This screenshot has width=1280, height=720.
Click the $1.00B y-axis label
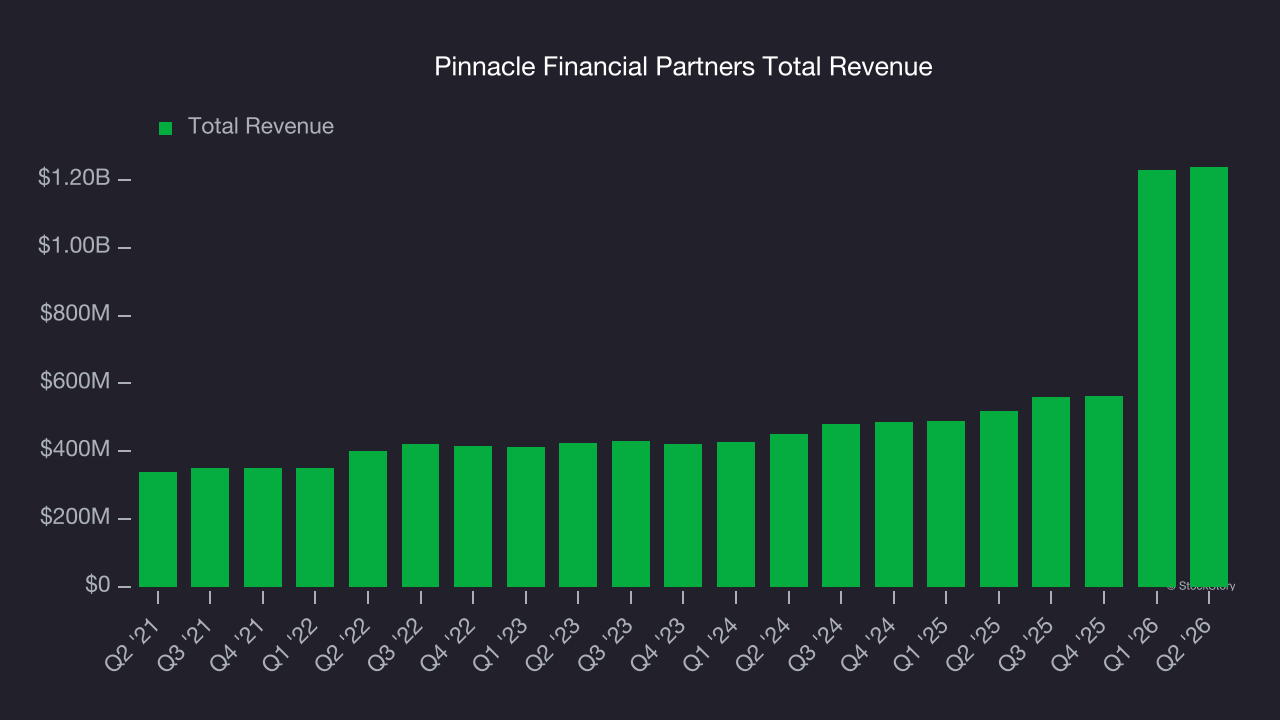[74, 246]
